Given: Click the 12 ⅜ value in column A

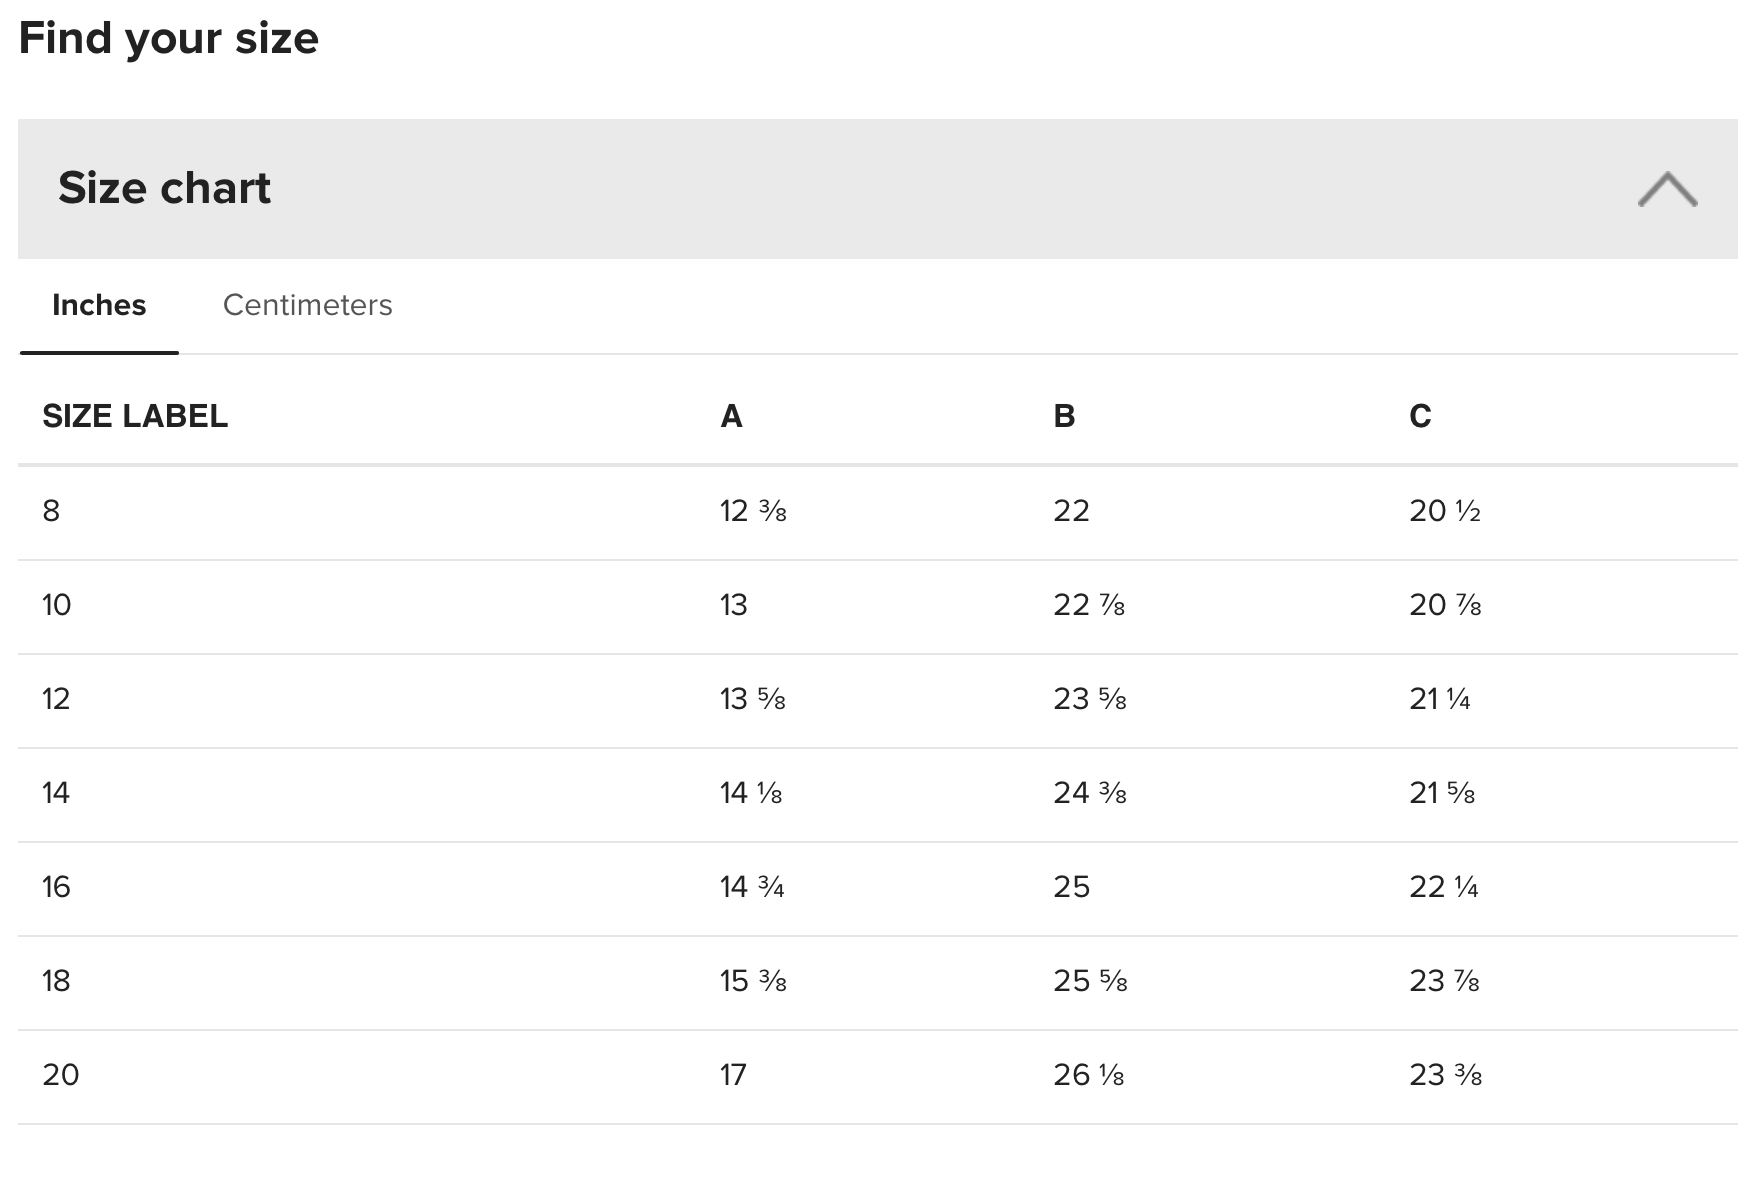Looking at the screenshot, I should pyautogui.click(x=753, y=511).
